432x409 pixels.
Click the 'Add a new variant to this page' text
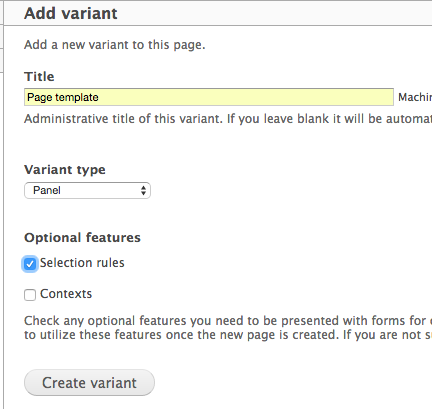coord(115,45)
